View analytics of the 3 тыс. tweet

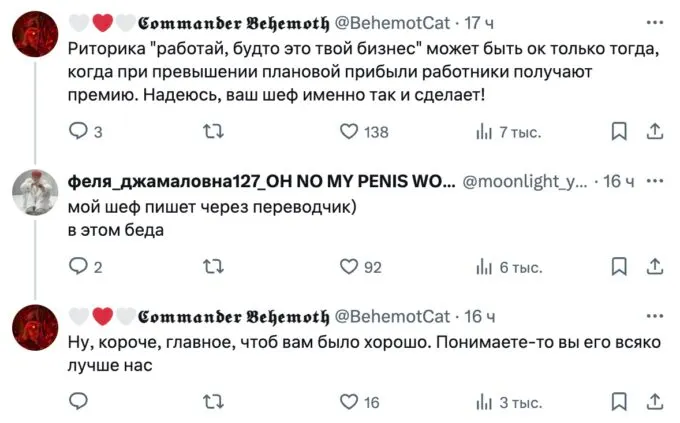point(485,402)
